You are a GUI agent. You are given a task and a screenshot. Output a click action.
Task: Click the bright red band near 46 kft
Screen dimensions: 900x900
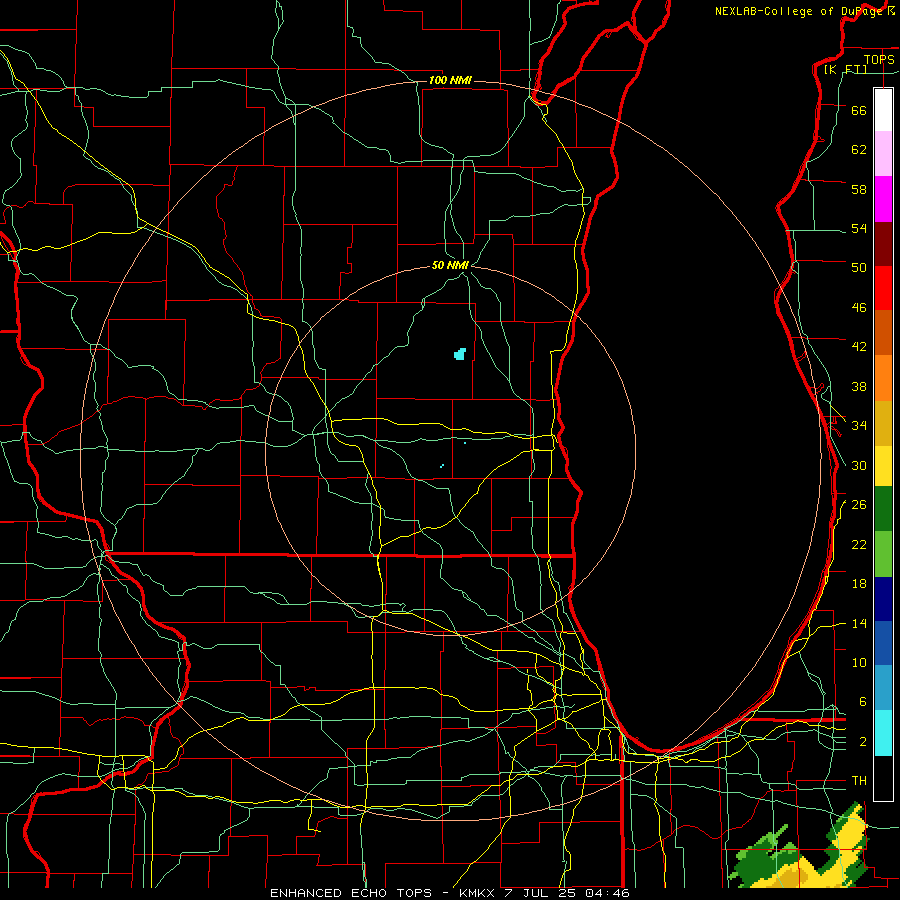click(x=883, y=288)
